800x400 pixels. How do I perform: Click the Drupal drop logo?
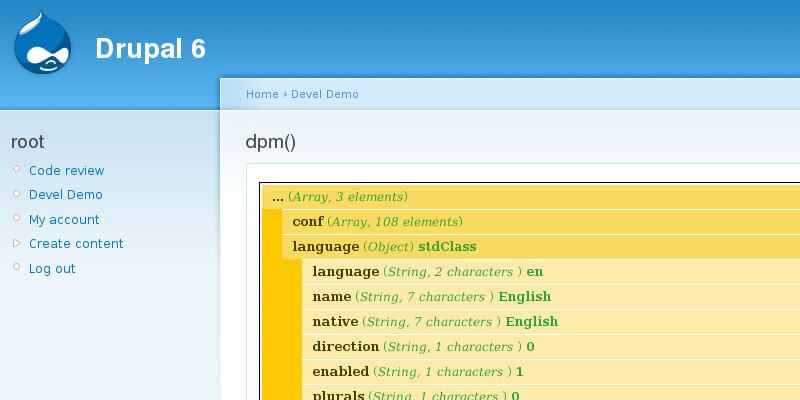tap(42, 44)
